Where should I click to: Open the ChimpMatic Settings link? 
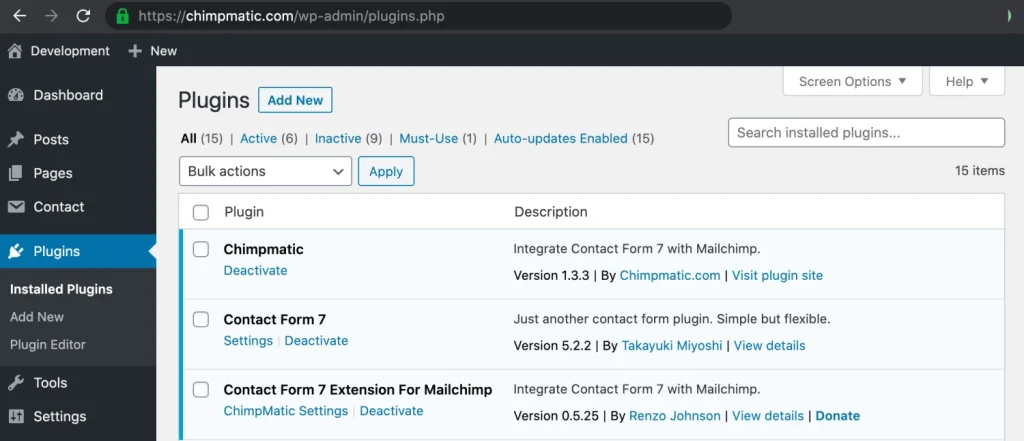285,411
